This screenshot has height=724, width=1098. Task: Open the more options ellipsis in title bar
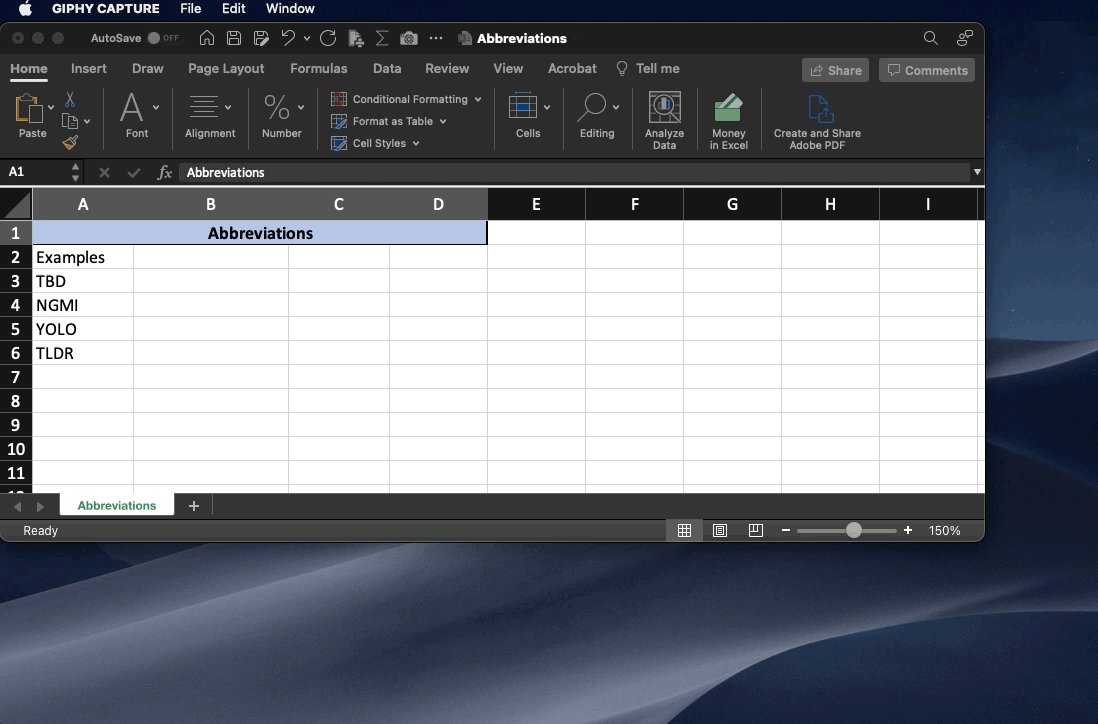coord(436,38)
